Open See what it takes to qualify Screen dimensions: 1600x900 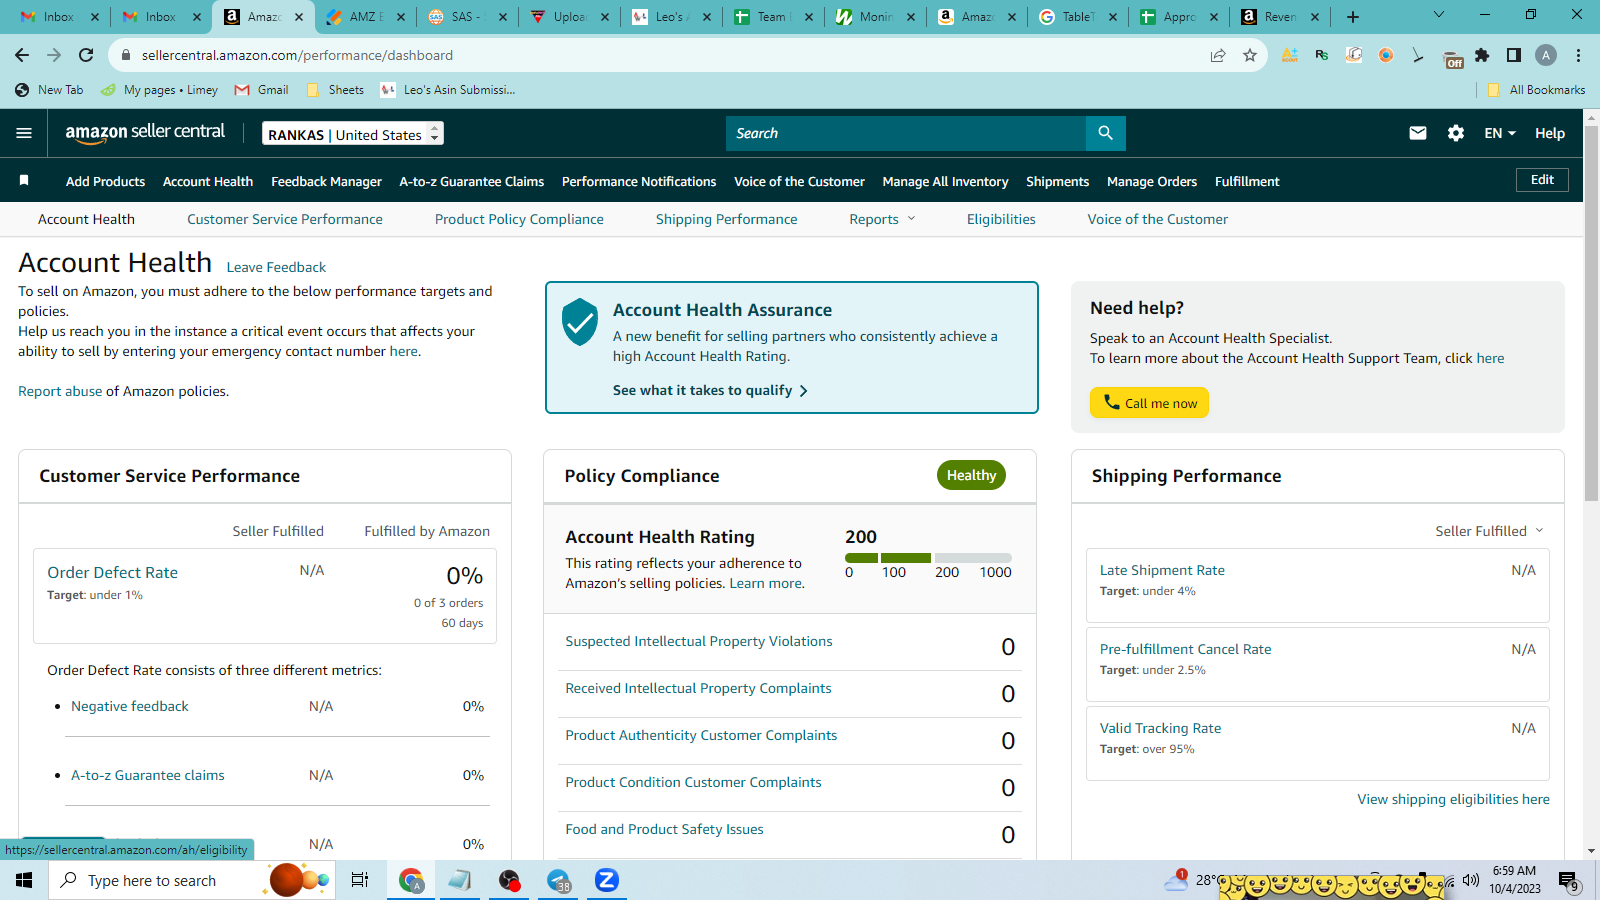[x=710, y=390]
